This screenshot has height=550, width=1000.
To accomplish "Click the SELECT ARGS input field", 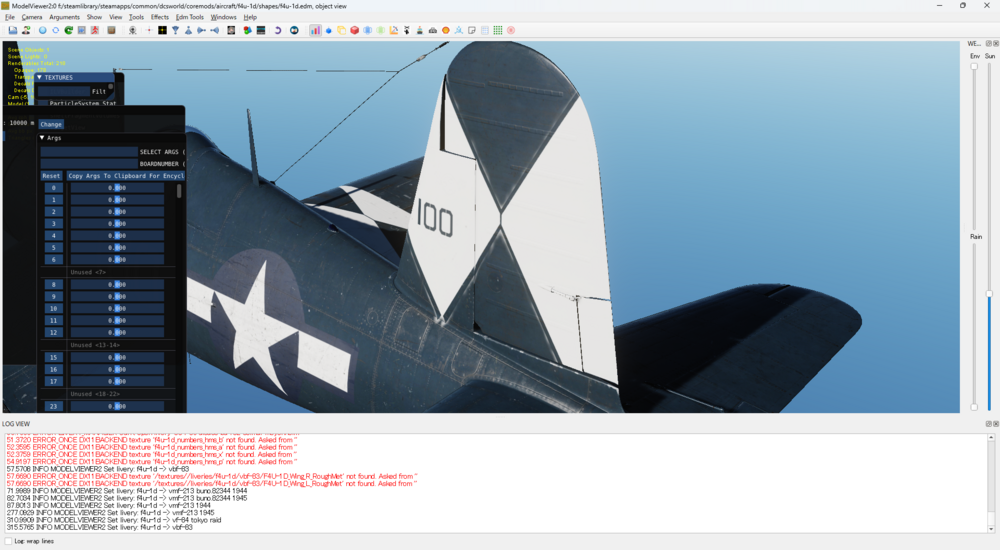I will [89, 152].
